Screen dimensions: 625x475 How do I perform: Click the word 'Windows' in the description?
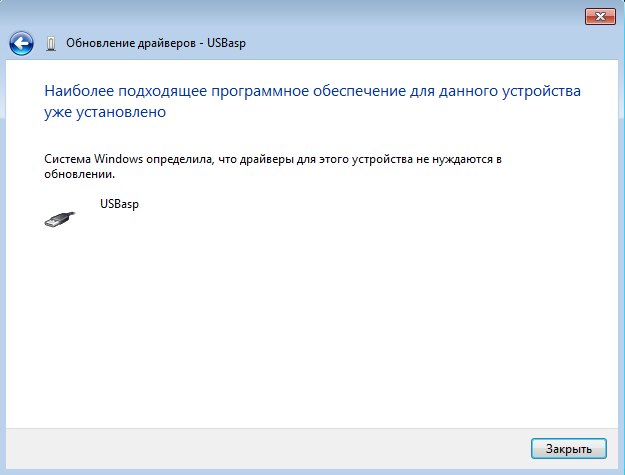point(118,159)
